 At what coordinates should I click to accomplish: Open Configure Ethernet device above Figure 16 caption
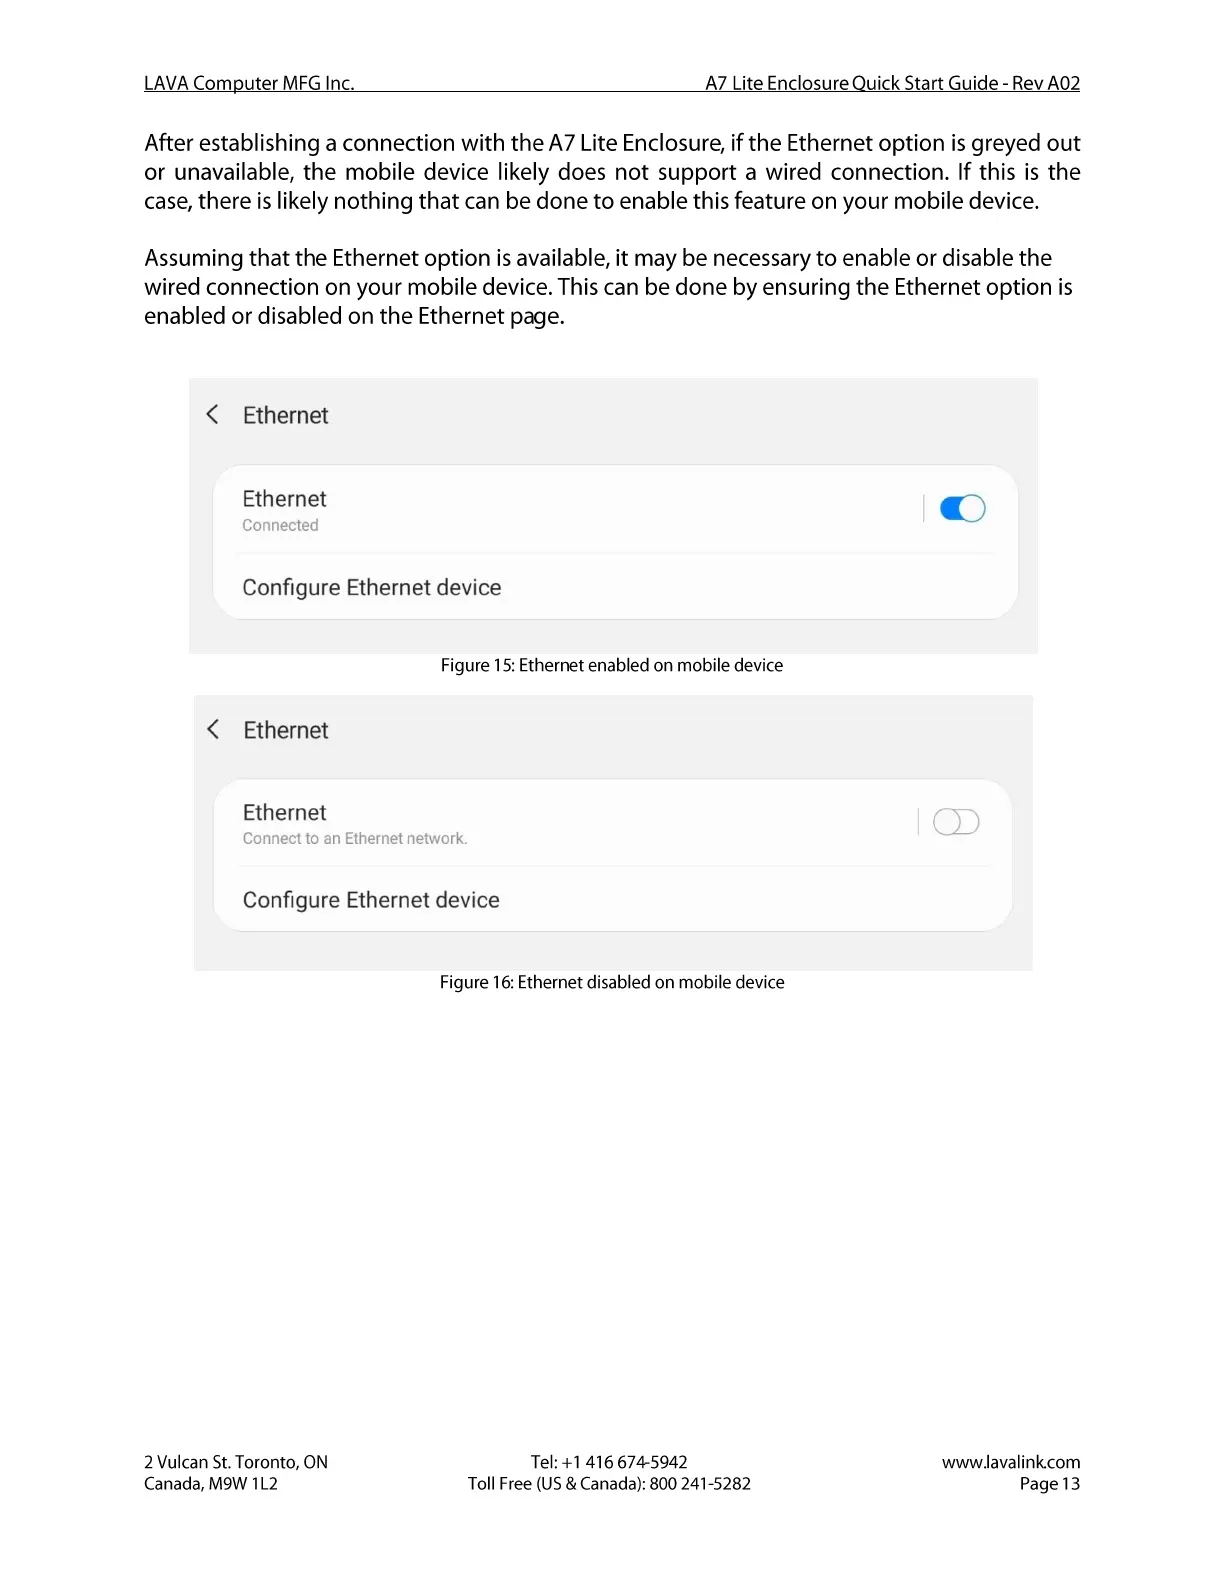click(371, 900)
